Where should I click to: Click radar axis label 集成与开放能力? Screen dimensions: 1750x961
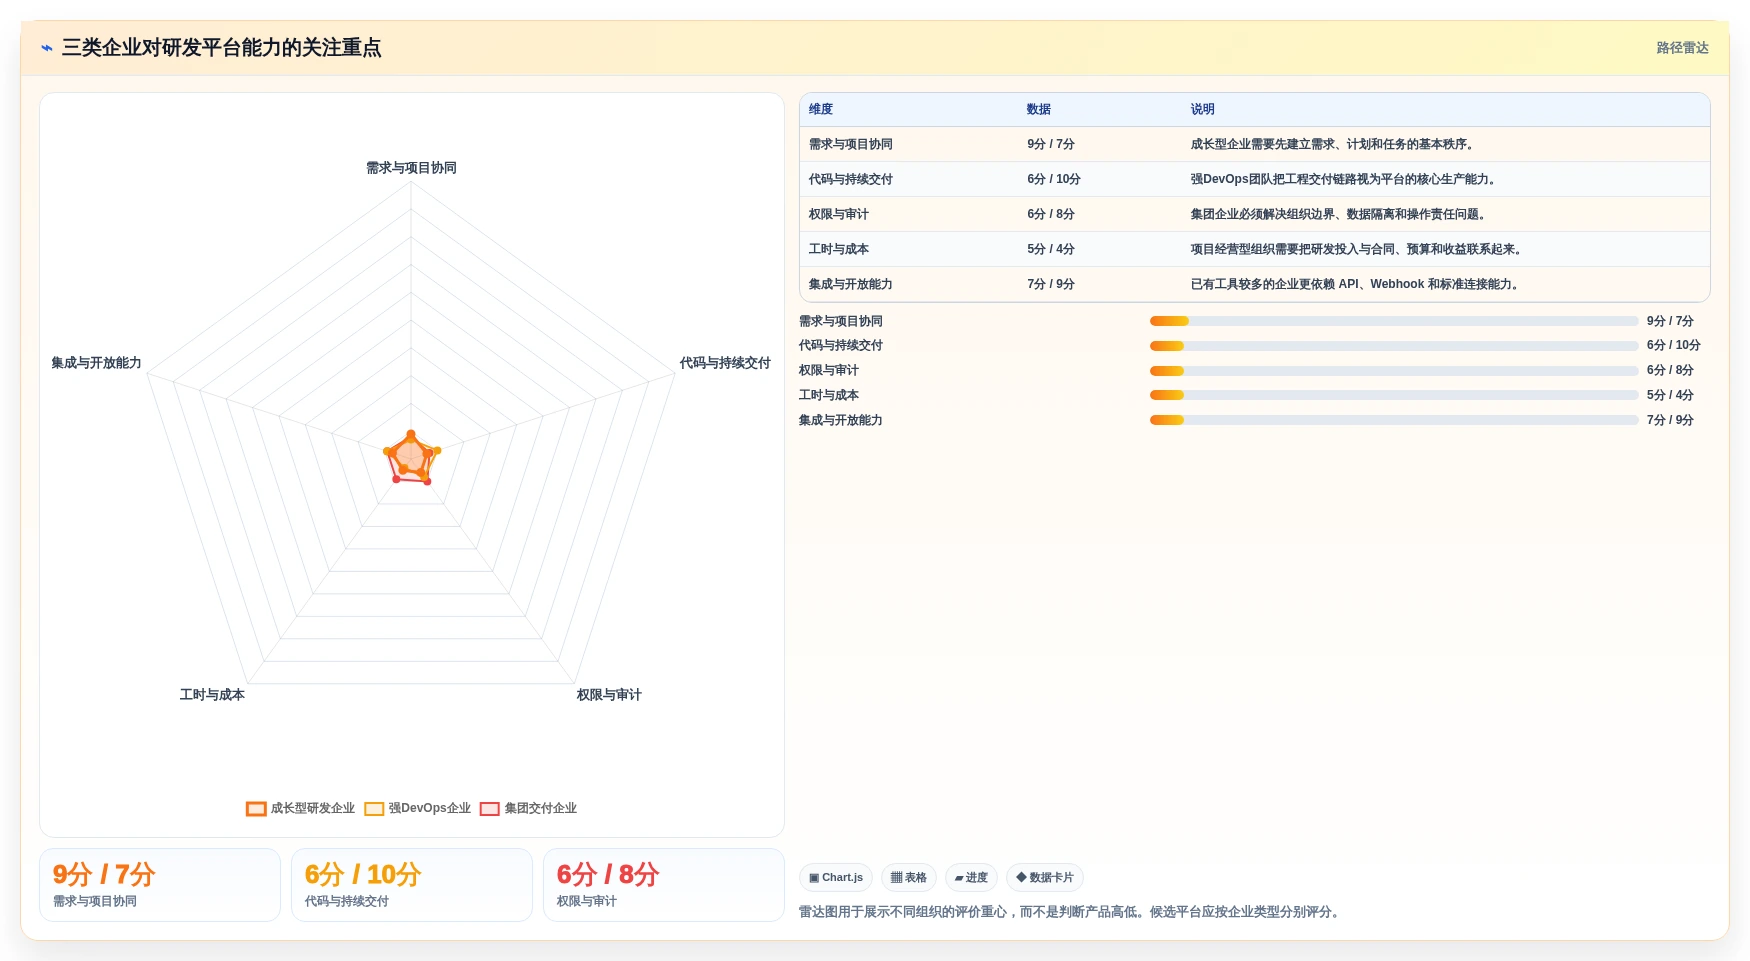96,363
